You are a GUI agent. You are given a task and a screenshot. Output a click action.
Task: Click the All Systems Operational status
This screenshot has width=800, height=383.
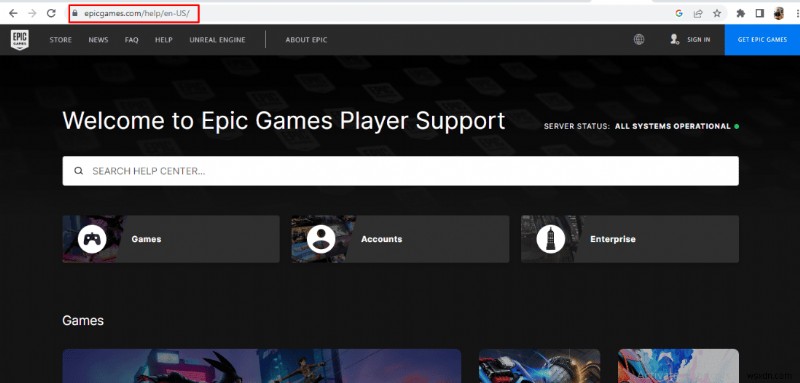pyautogui.click(x=673, y=126)
